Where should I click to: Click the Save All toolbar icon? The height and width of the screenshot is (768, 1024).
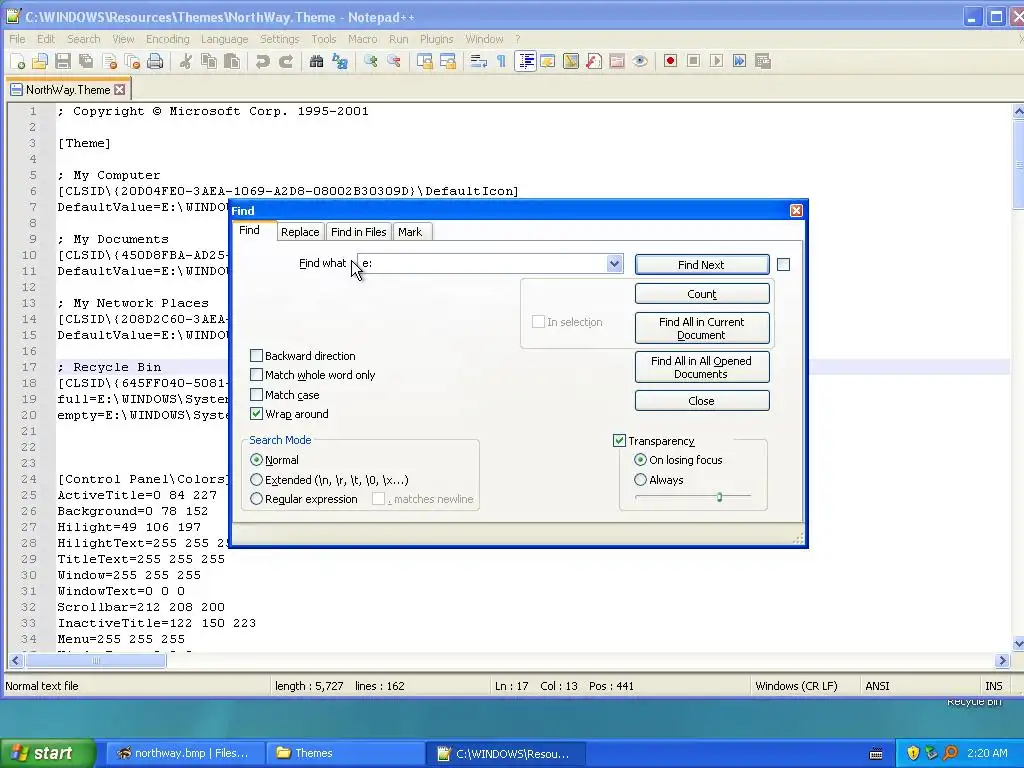click(86, 61)
